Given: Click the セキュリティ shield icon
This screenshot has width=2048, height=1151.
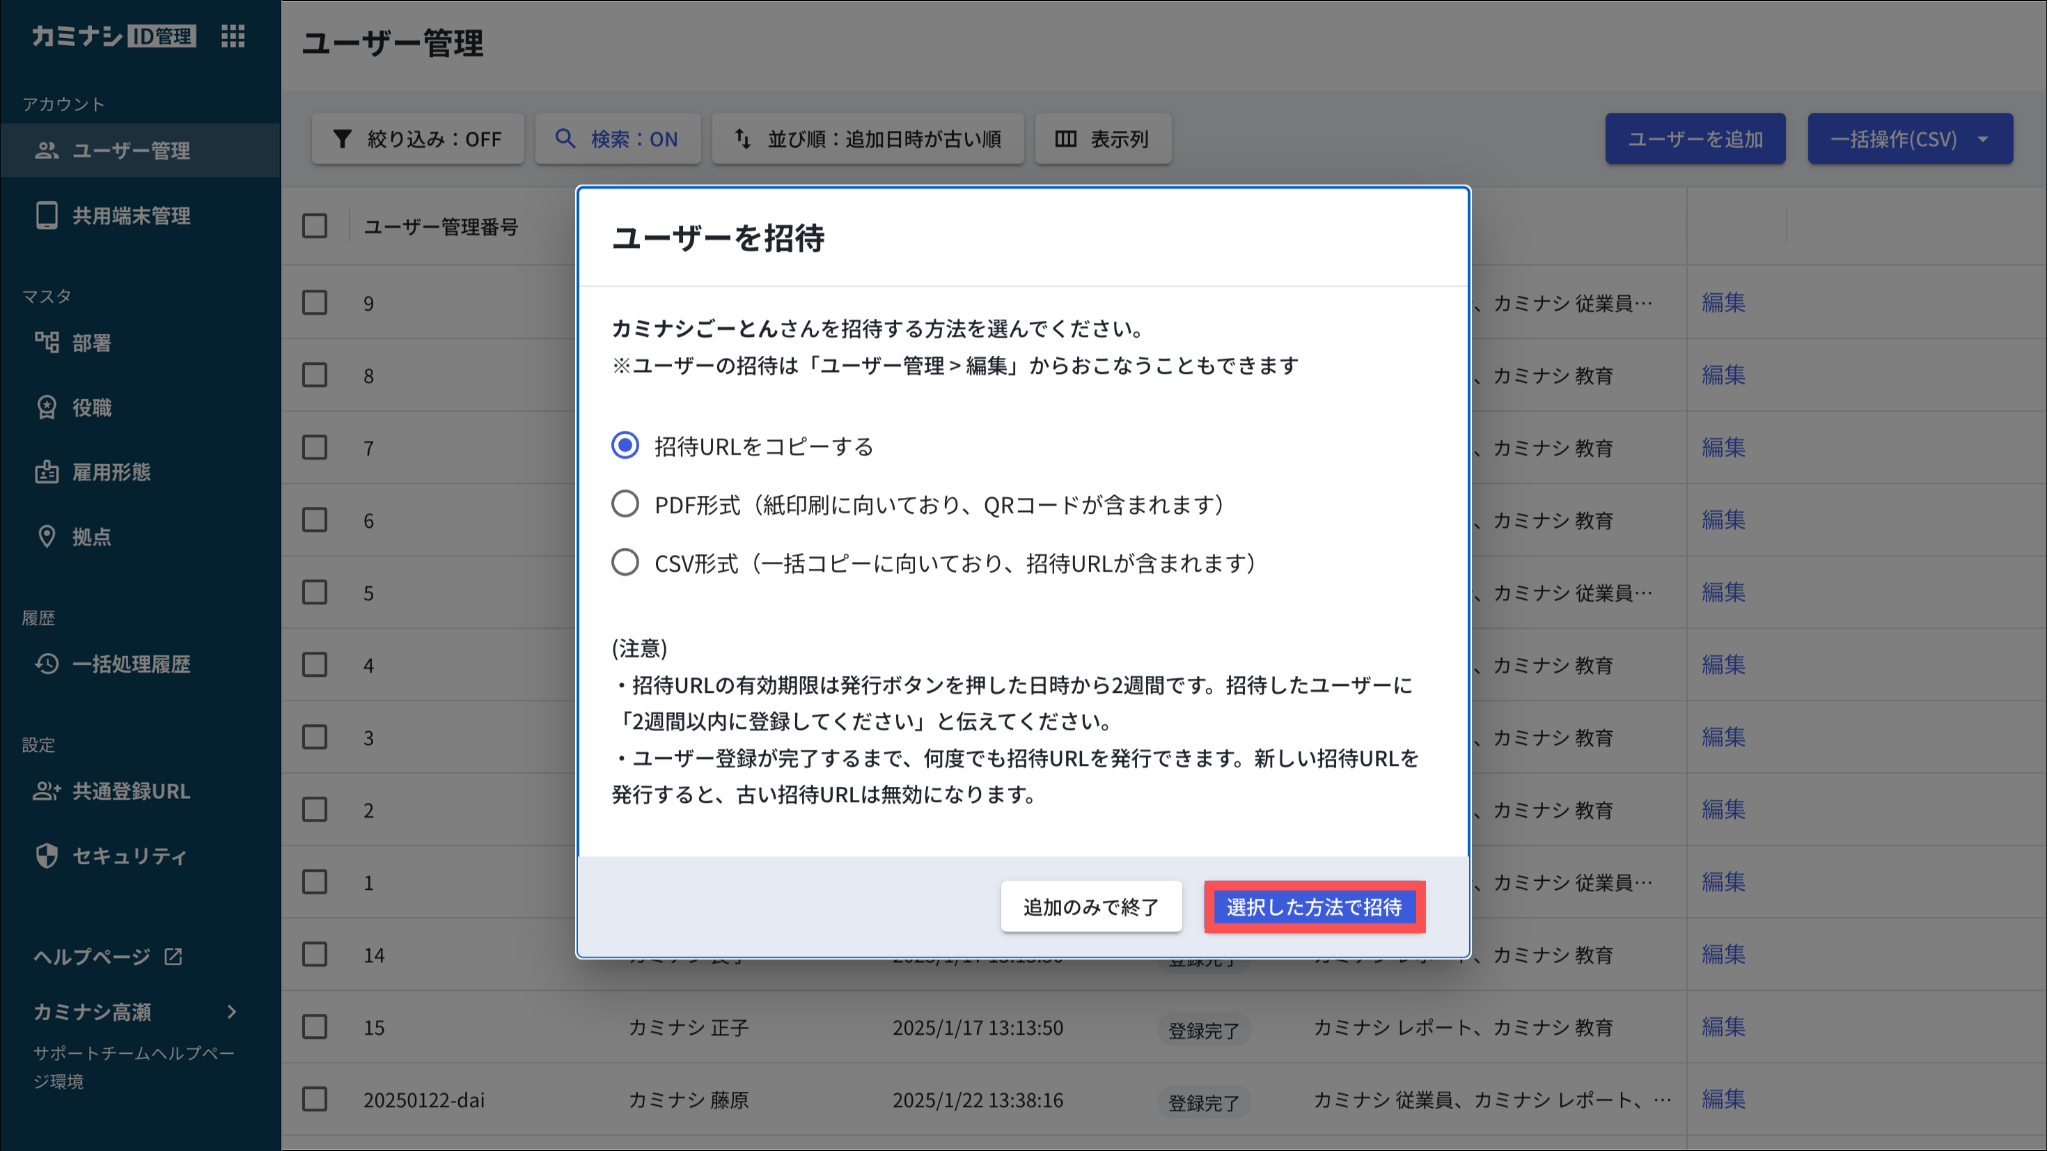Looking at the screenshot, I should tap(47, 856).
